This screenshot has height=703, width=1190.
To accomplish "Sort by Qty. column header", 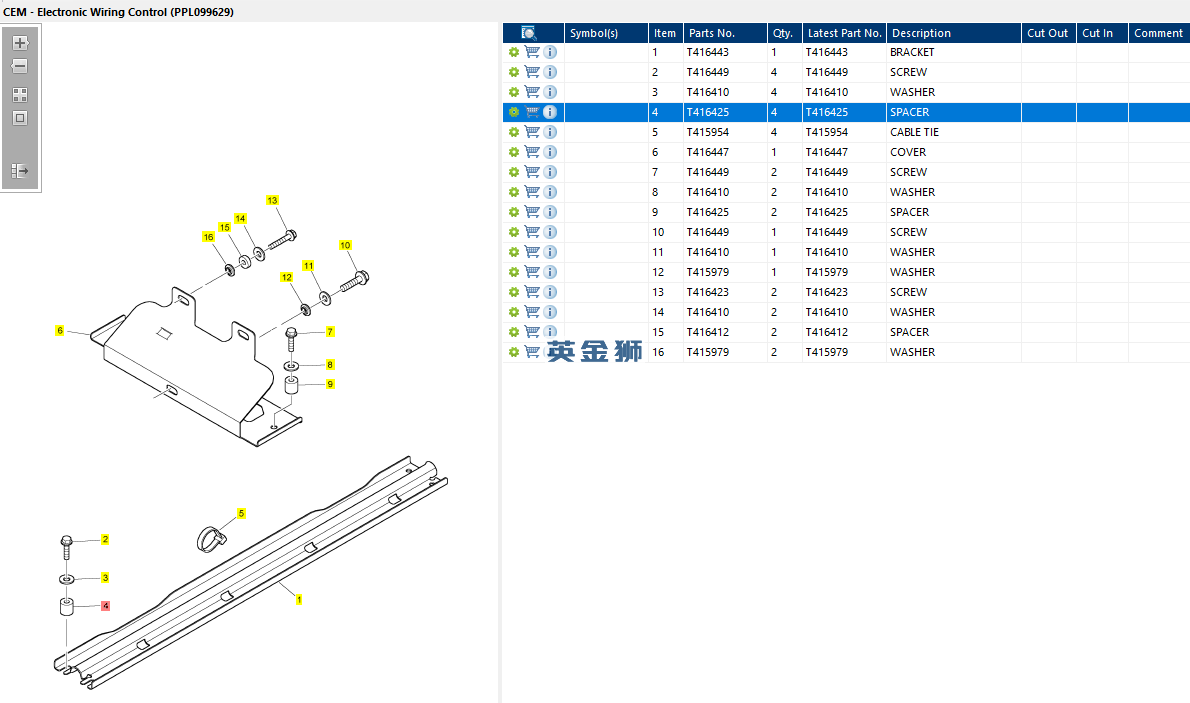I will coord(785,33).
